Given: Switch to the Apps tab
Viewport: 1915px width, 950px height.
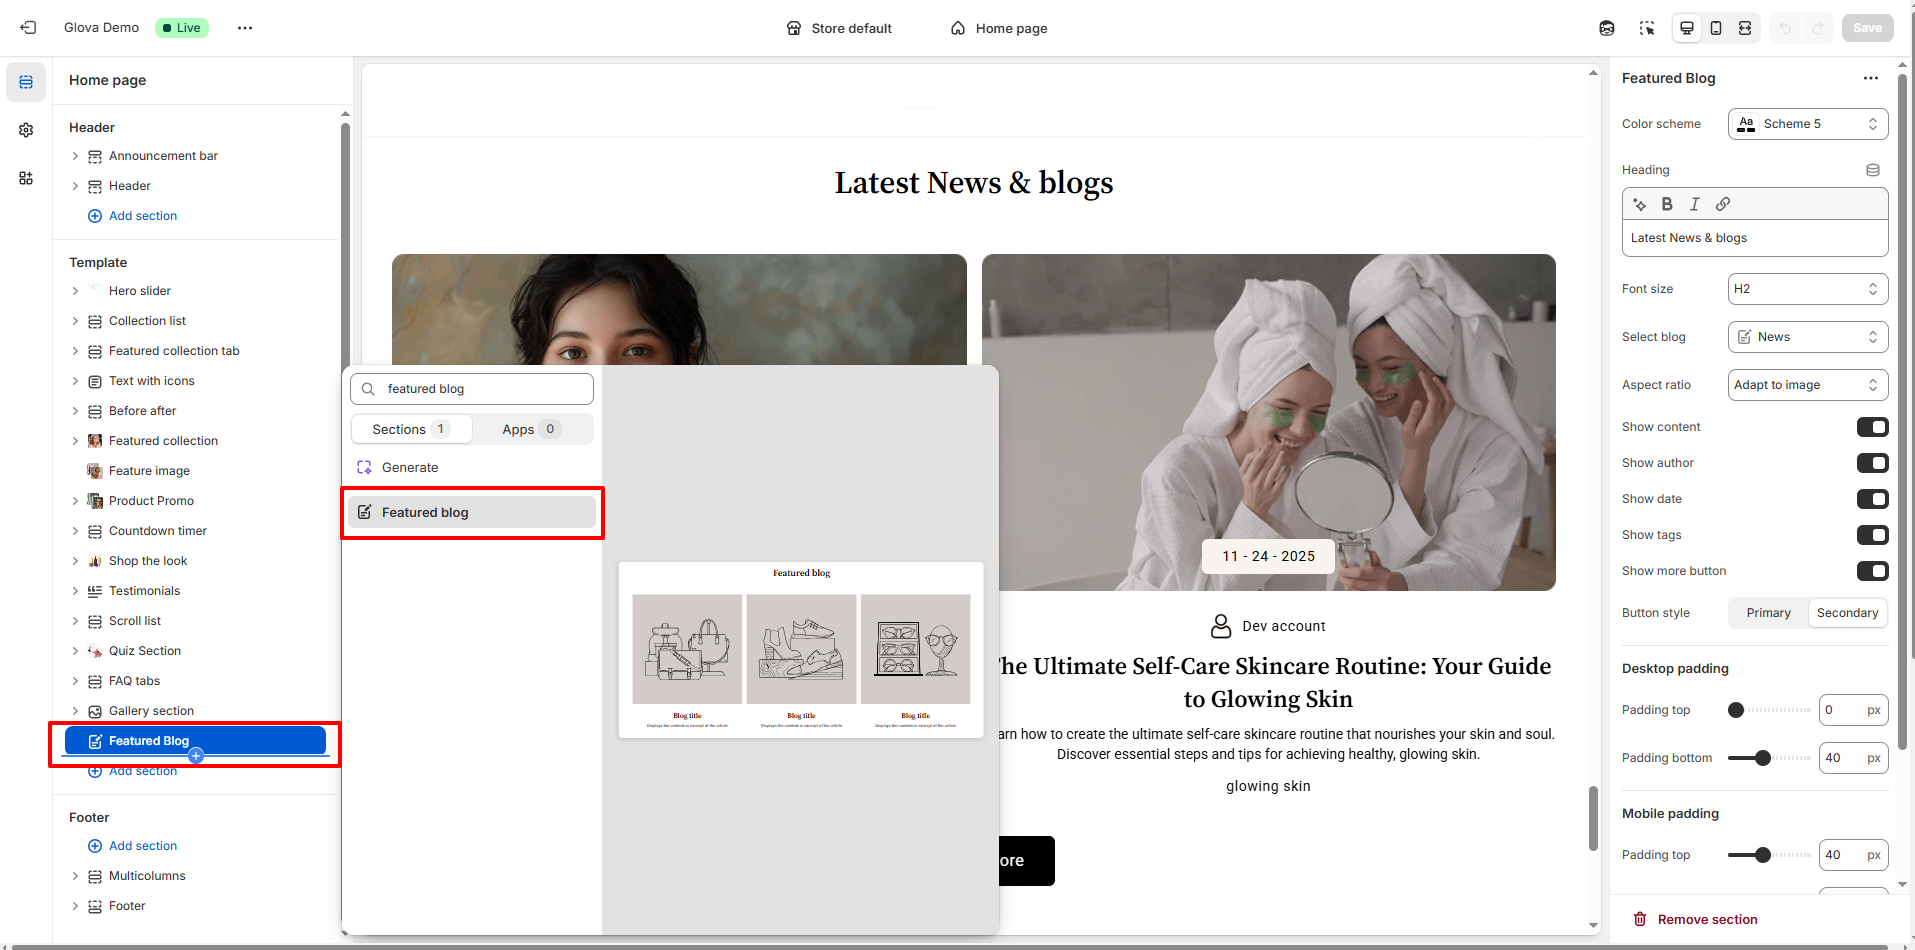Looking at the screenshot, I should 530,429.
